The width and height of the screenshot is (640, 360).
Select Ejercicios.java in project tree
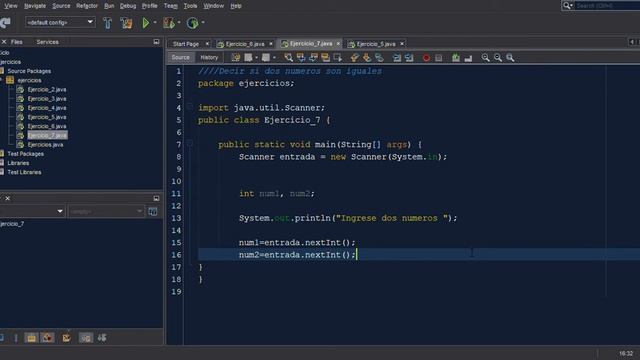point(45,144)
